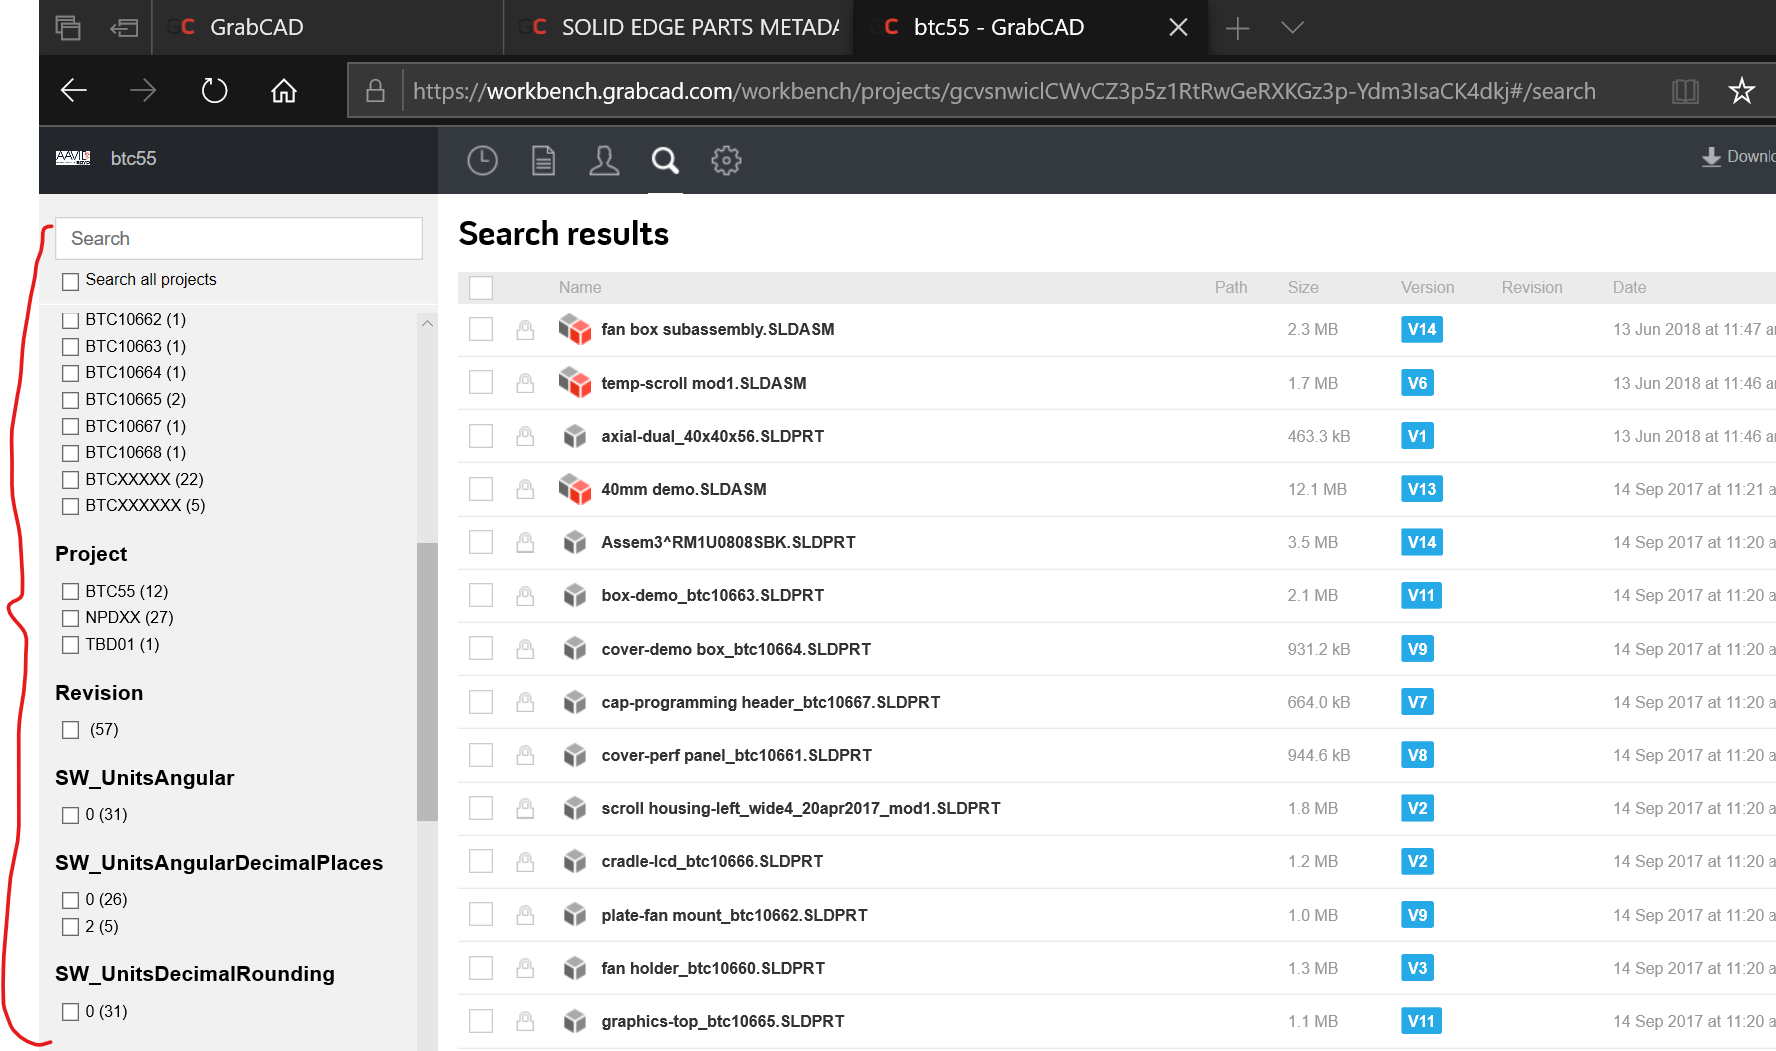Image resolution: width=1776 pixels, height=1051 pixels.
Task: Select all results header checkbox
Action: pyautogui.click(x=481, y=288)
